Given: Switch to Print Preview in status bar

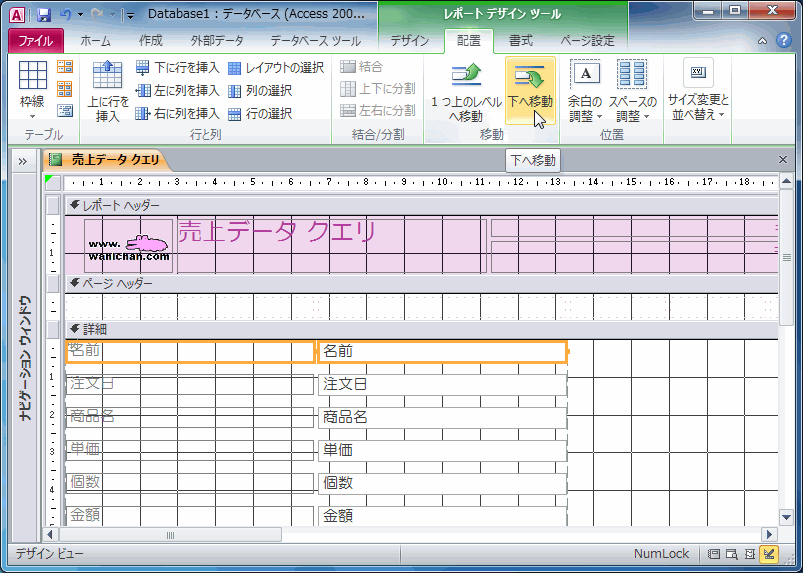Looking at the screenshot, I should [732, 554].
